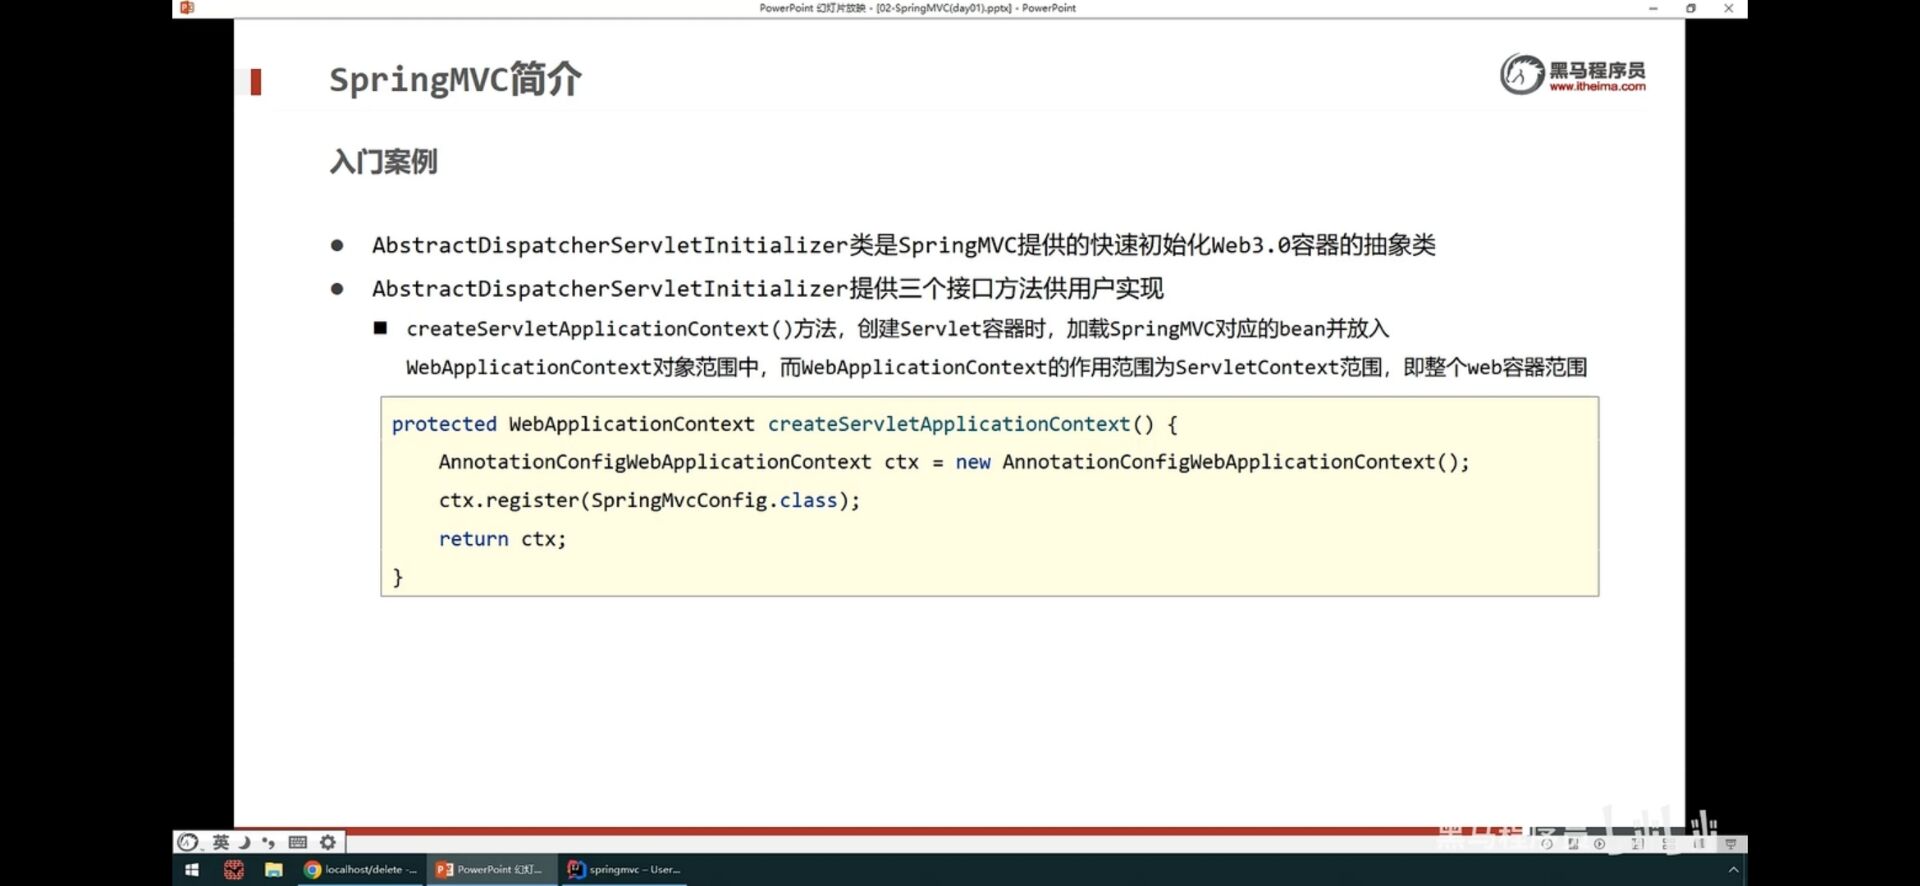Expand the system tray hidden icons chevron
Viewport: 1920px width, 886px height.
1733,870
